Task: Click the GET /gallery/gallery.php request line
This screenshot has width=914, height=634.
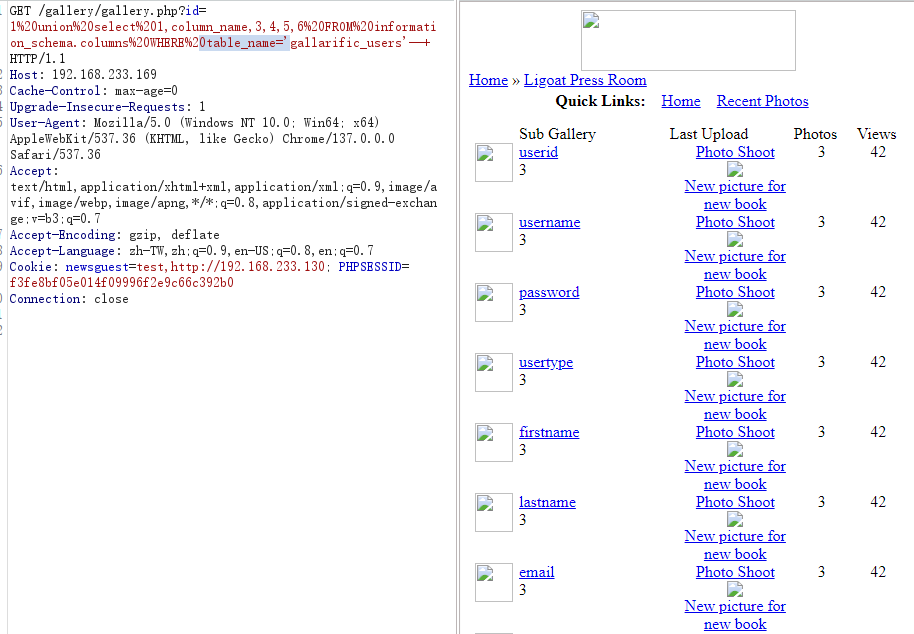Action: coord(108,10)
